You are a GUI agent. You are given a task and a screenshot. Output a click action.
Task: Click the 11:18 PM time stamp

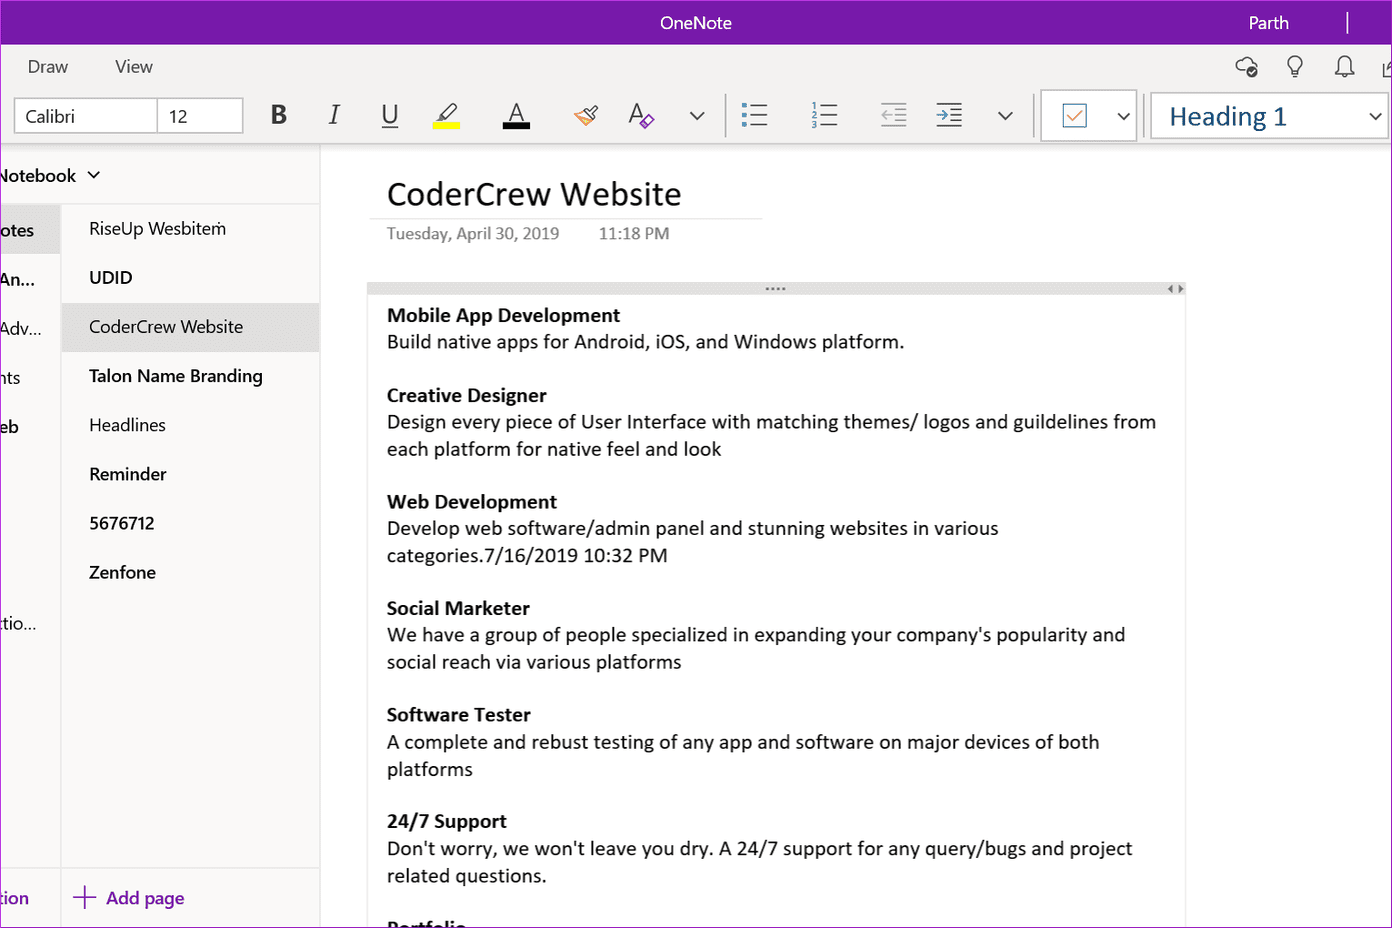tap(634, 234)
